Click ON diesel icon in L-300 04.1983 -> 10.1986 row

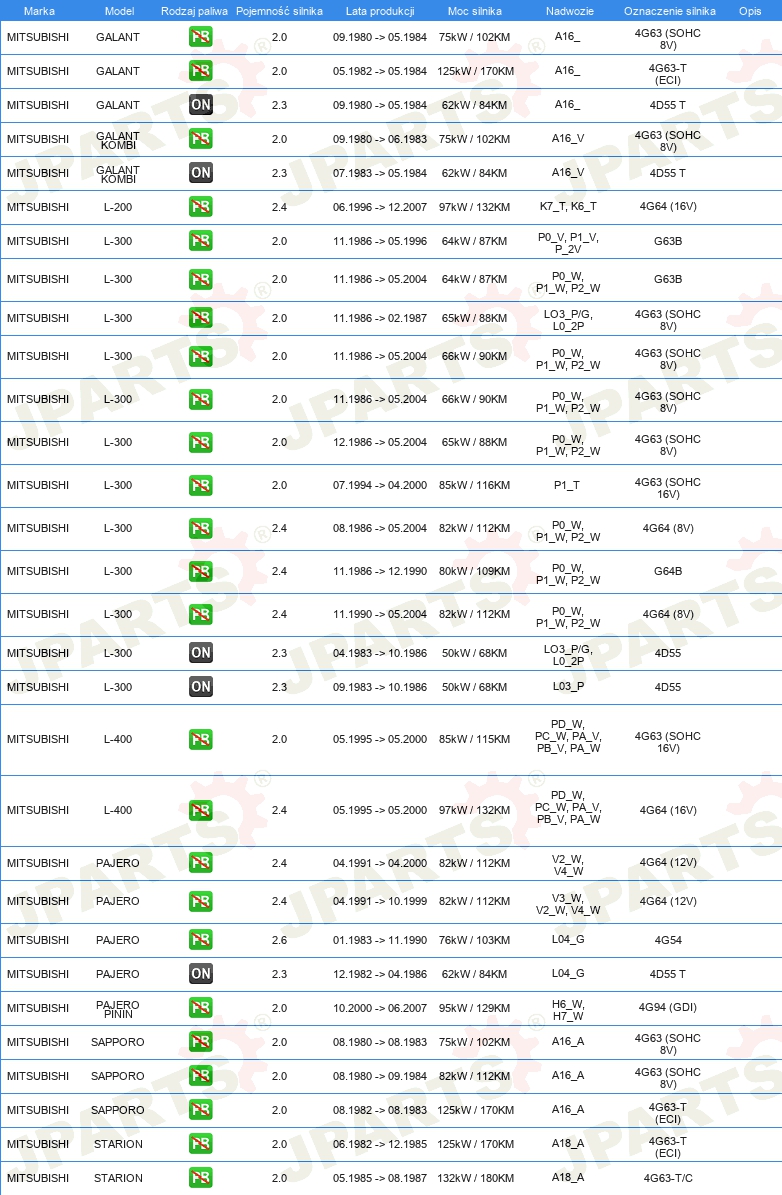click(x=200, y=652)
